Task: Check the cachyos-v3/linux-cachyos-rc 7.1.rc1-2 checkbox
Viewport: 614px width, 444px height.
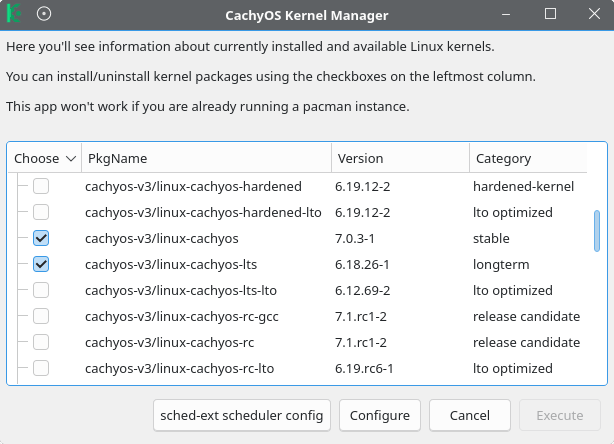Action: point(41,342)
